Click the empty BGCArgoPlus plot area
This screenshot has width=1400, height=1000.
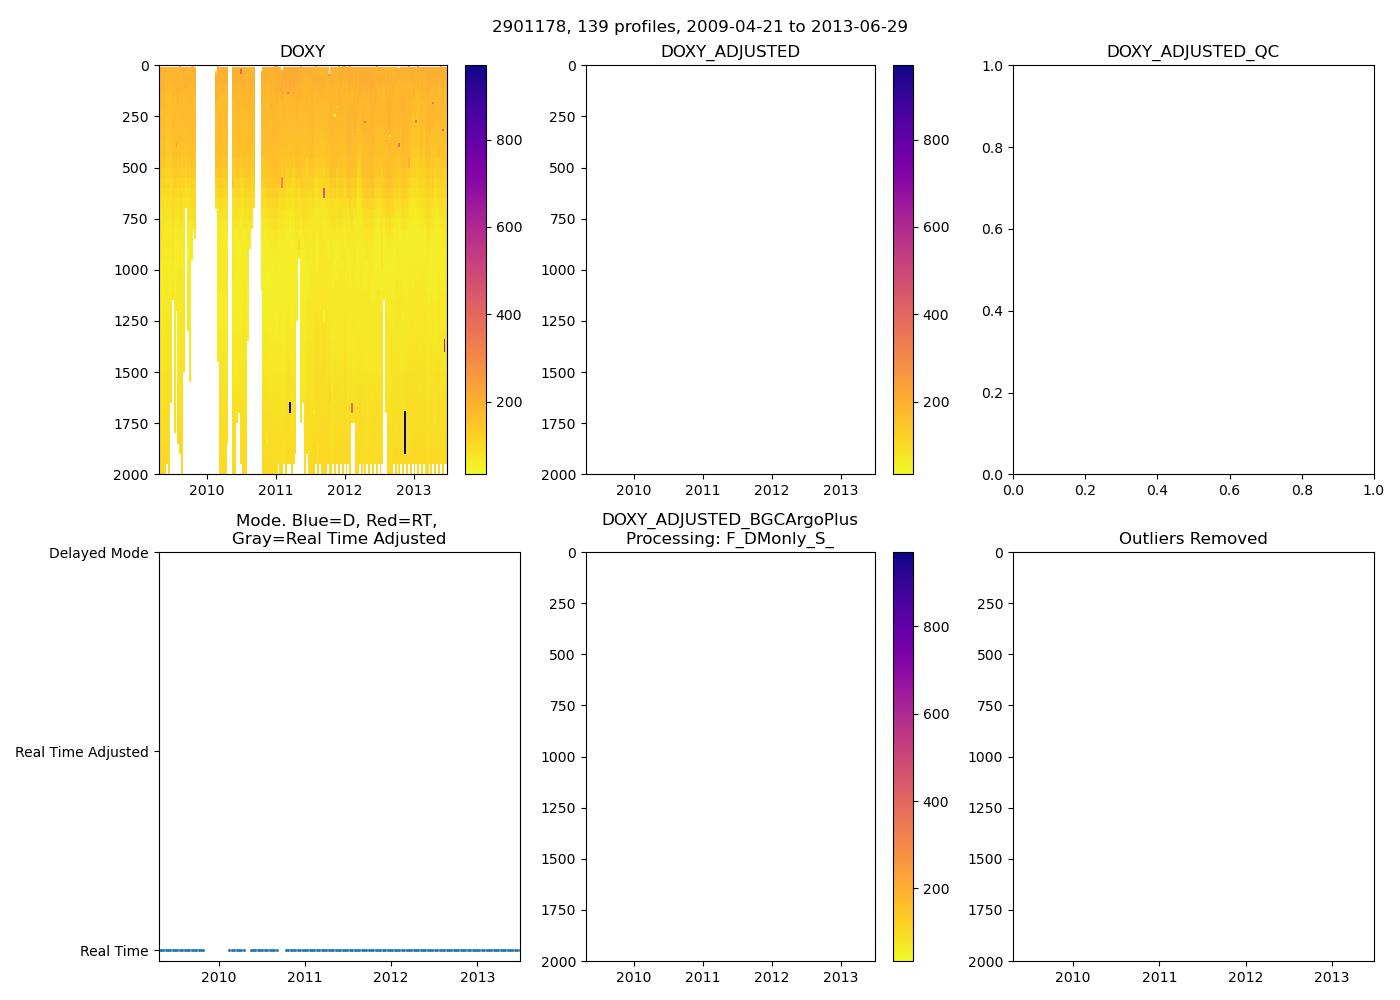point(730,757)
